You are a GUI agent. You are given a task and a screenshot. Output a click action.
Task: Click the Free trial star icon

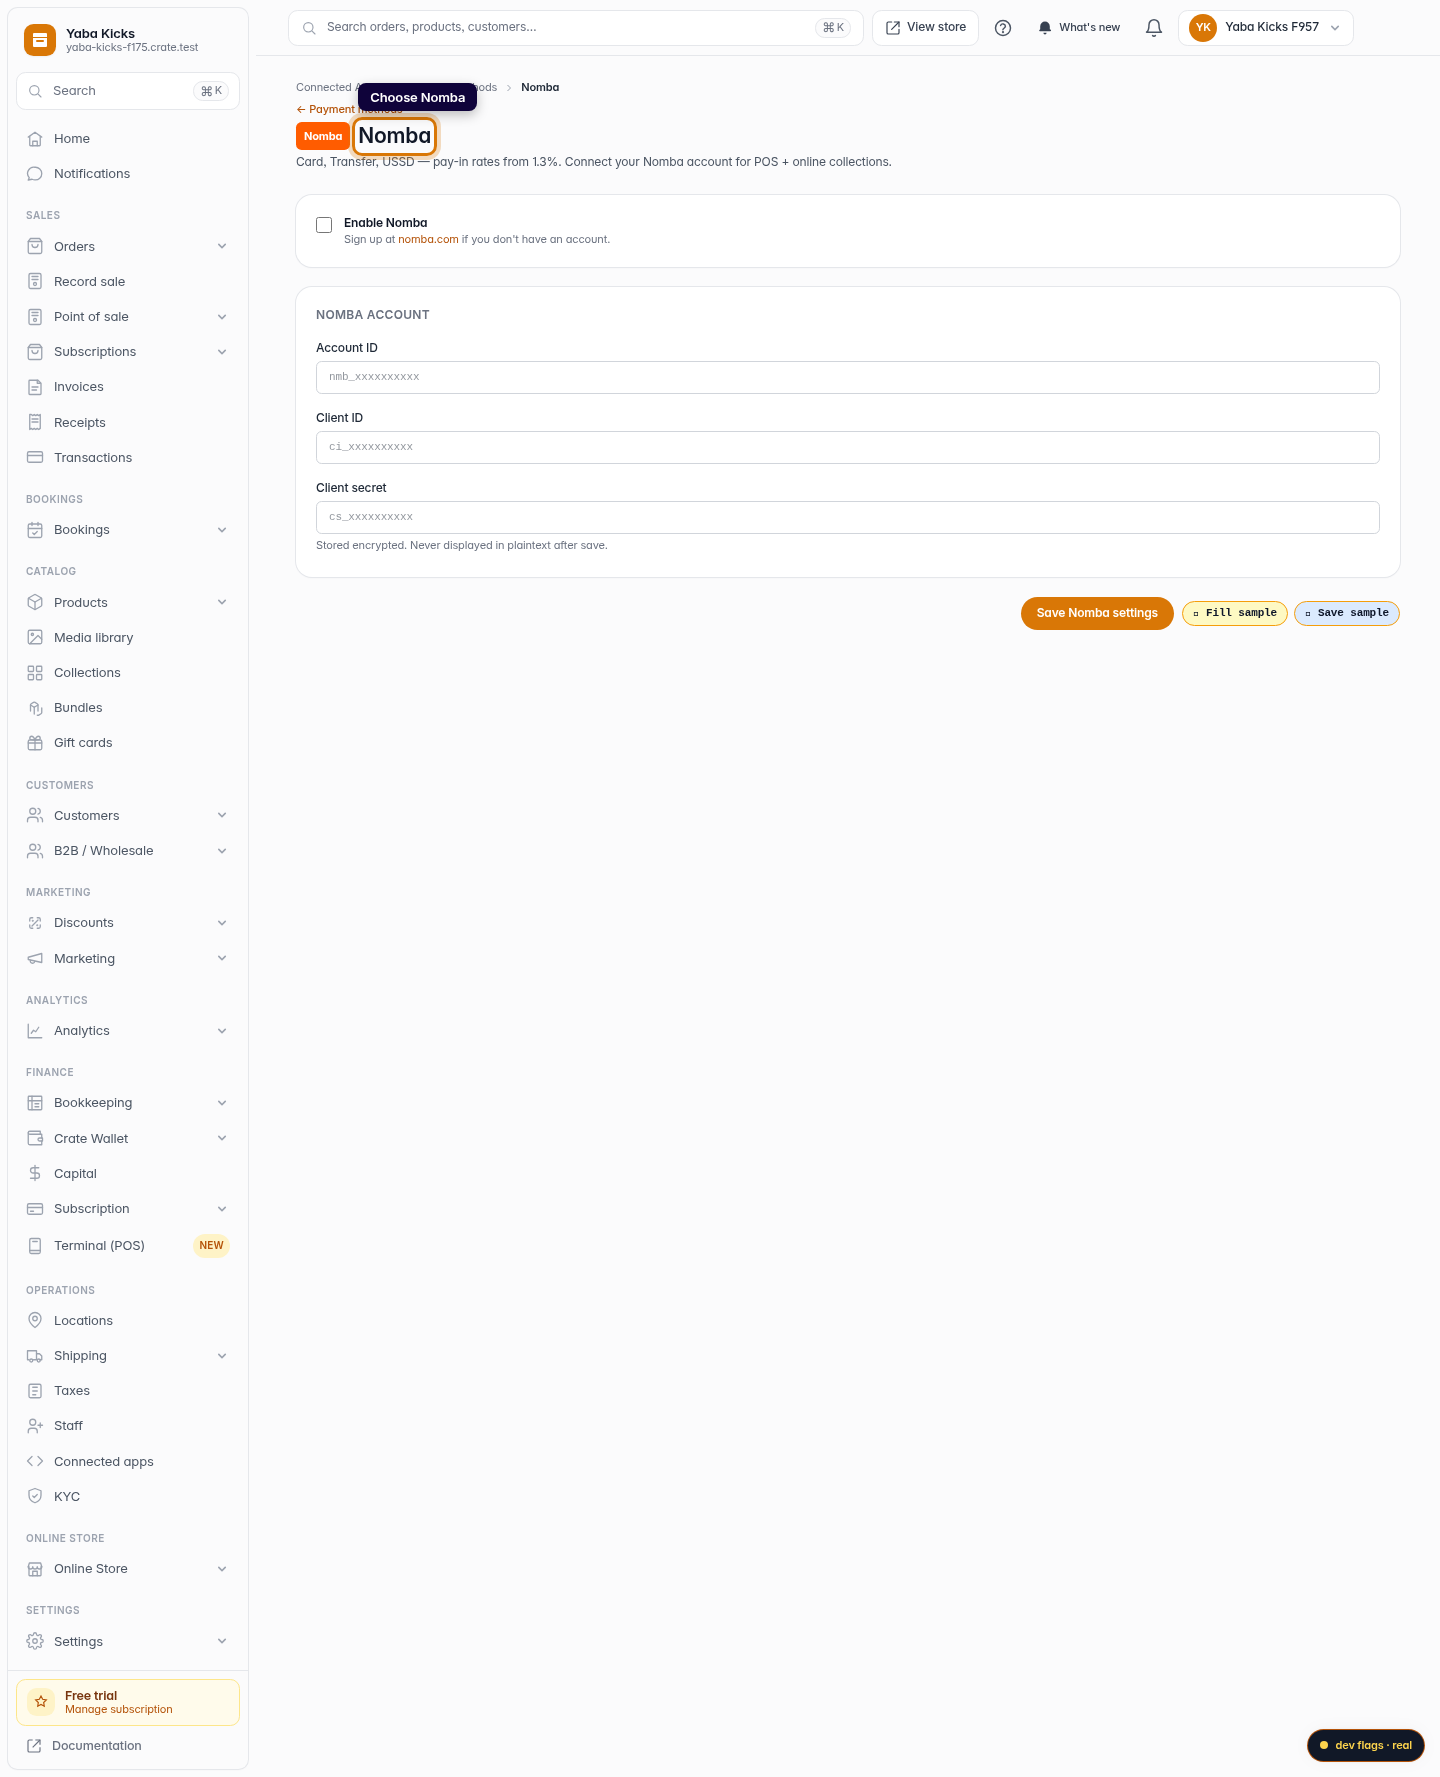click(x=41, y=1702)
